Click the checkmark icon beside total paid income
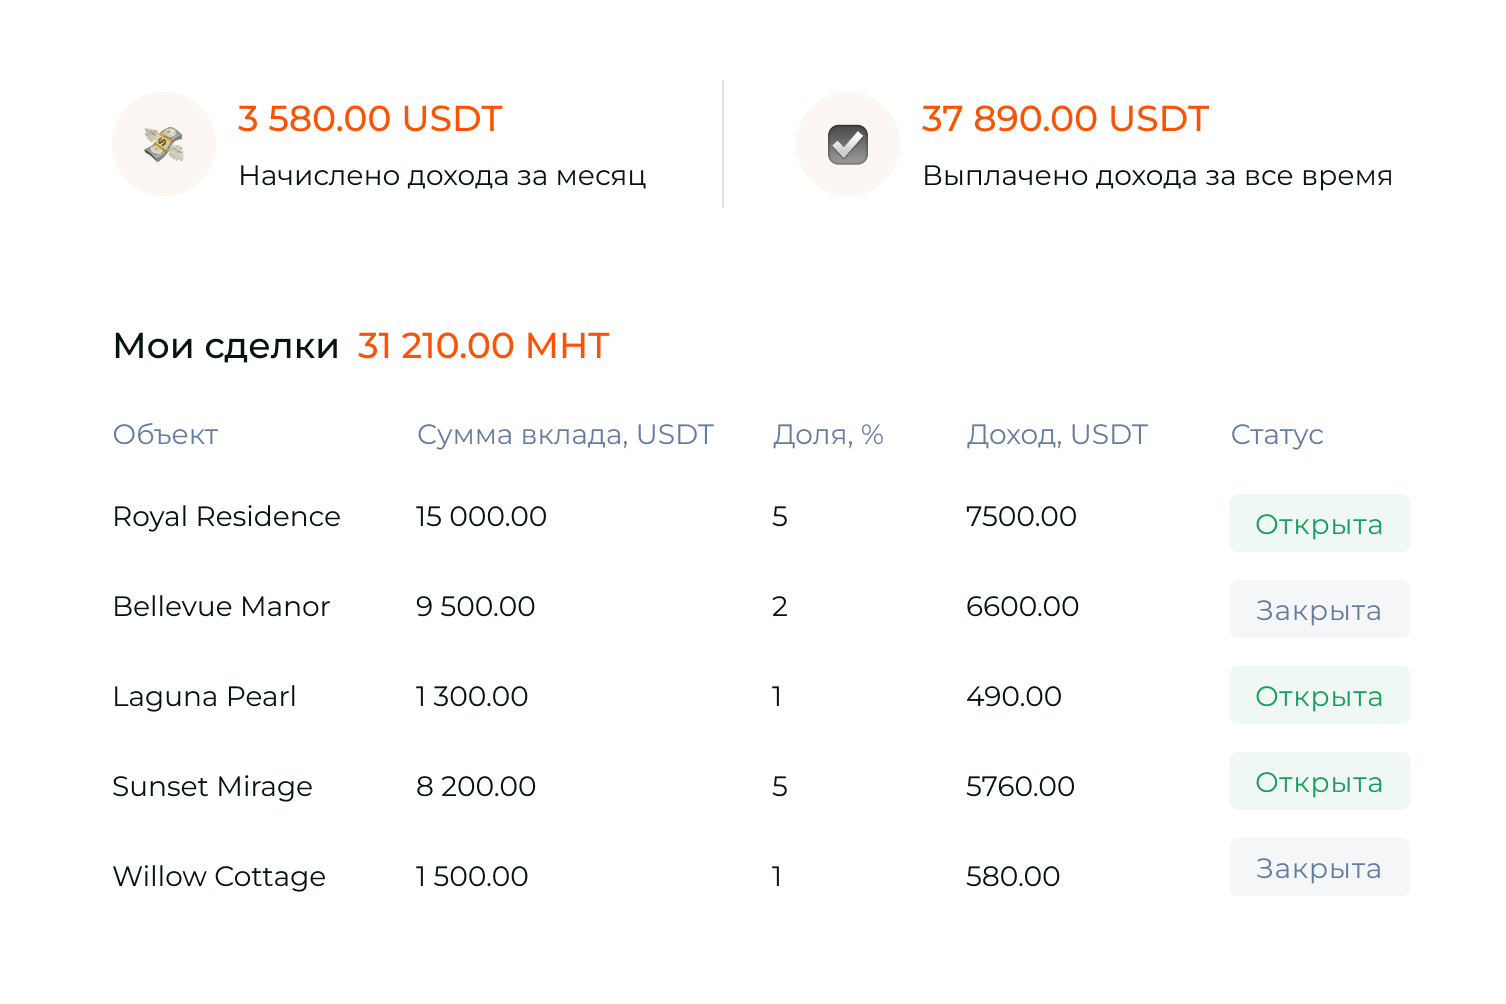 tap(846, 143)
